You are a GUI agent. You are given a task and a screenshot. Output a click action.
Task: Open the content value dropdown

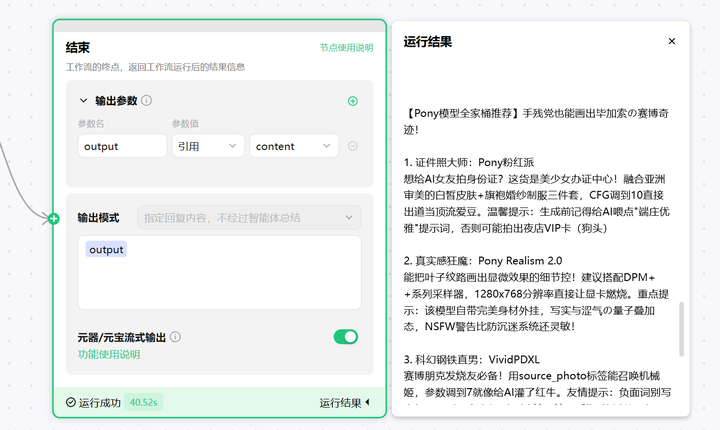[x=294, y=146]
